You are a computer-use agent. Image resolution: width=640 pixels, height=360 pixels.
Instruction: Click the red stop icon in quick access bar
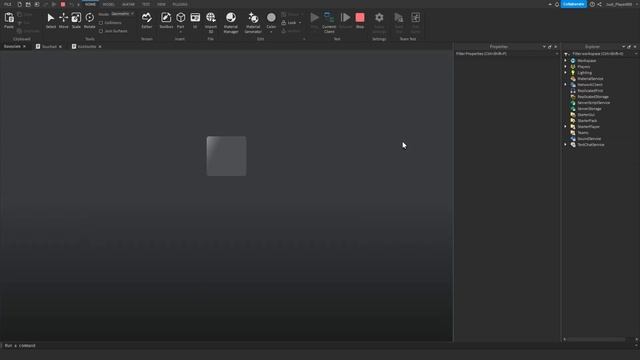pos(63,4)
